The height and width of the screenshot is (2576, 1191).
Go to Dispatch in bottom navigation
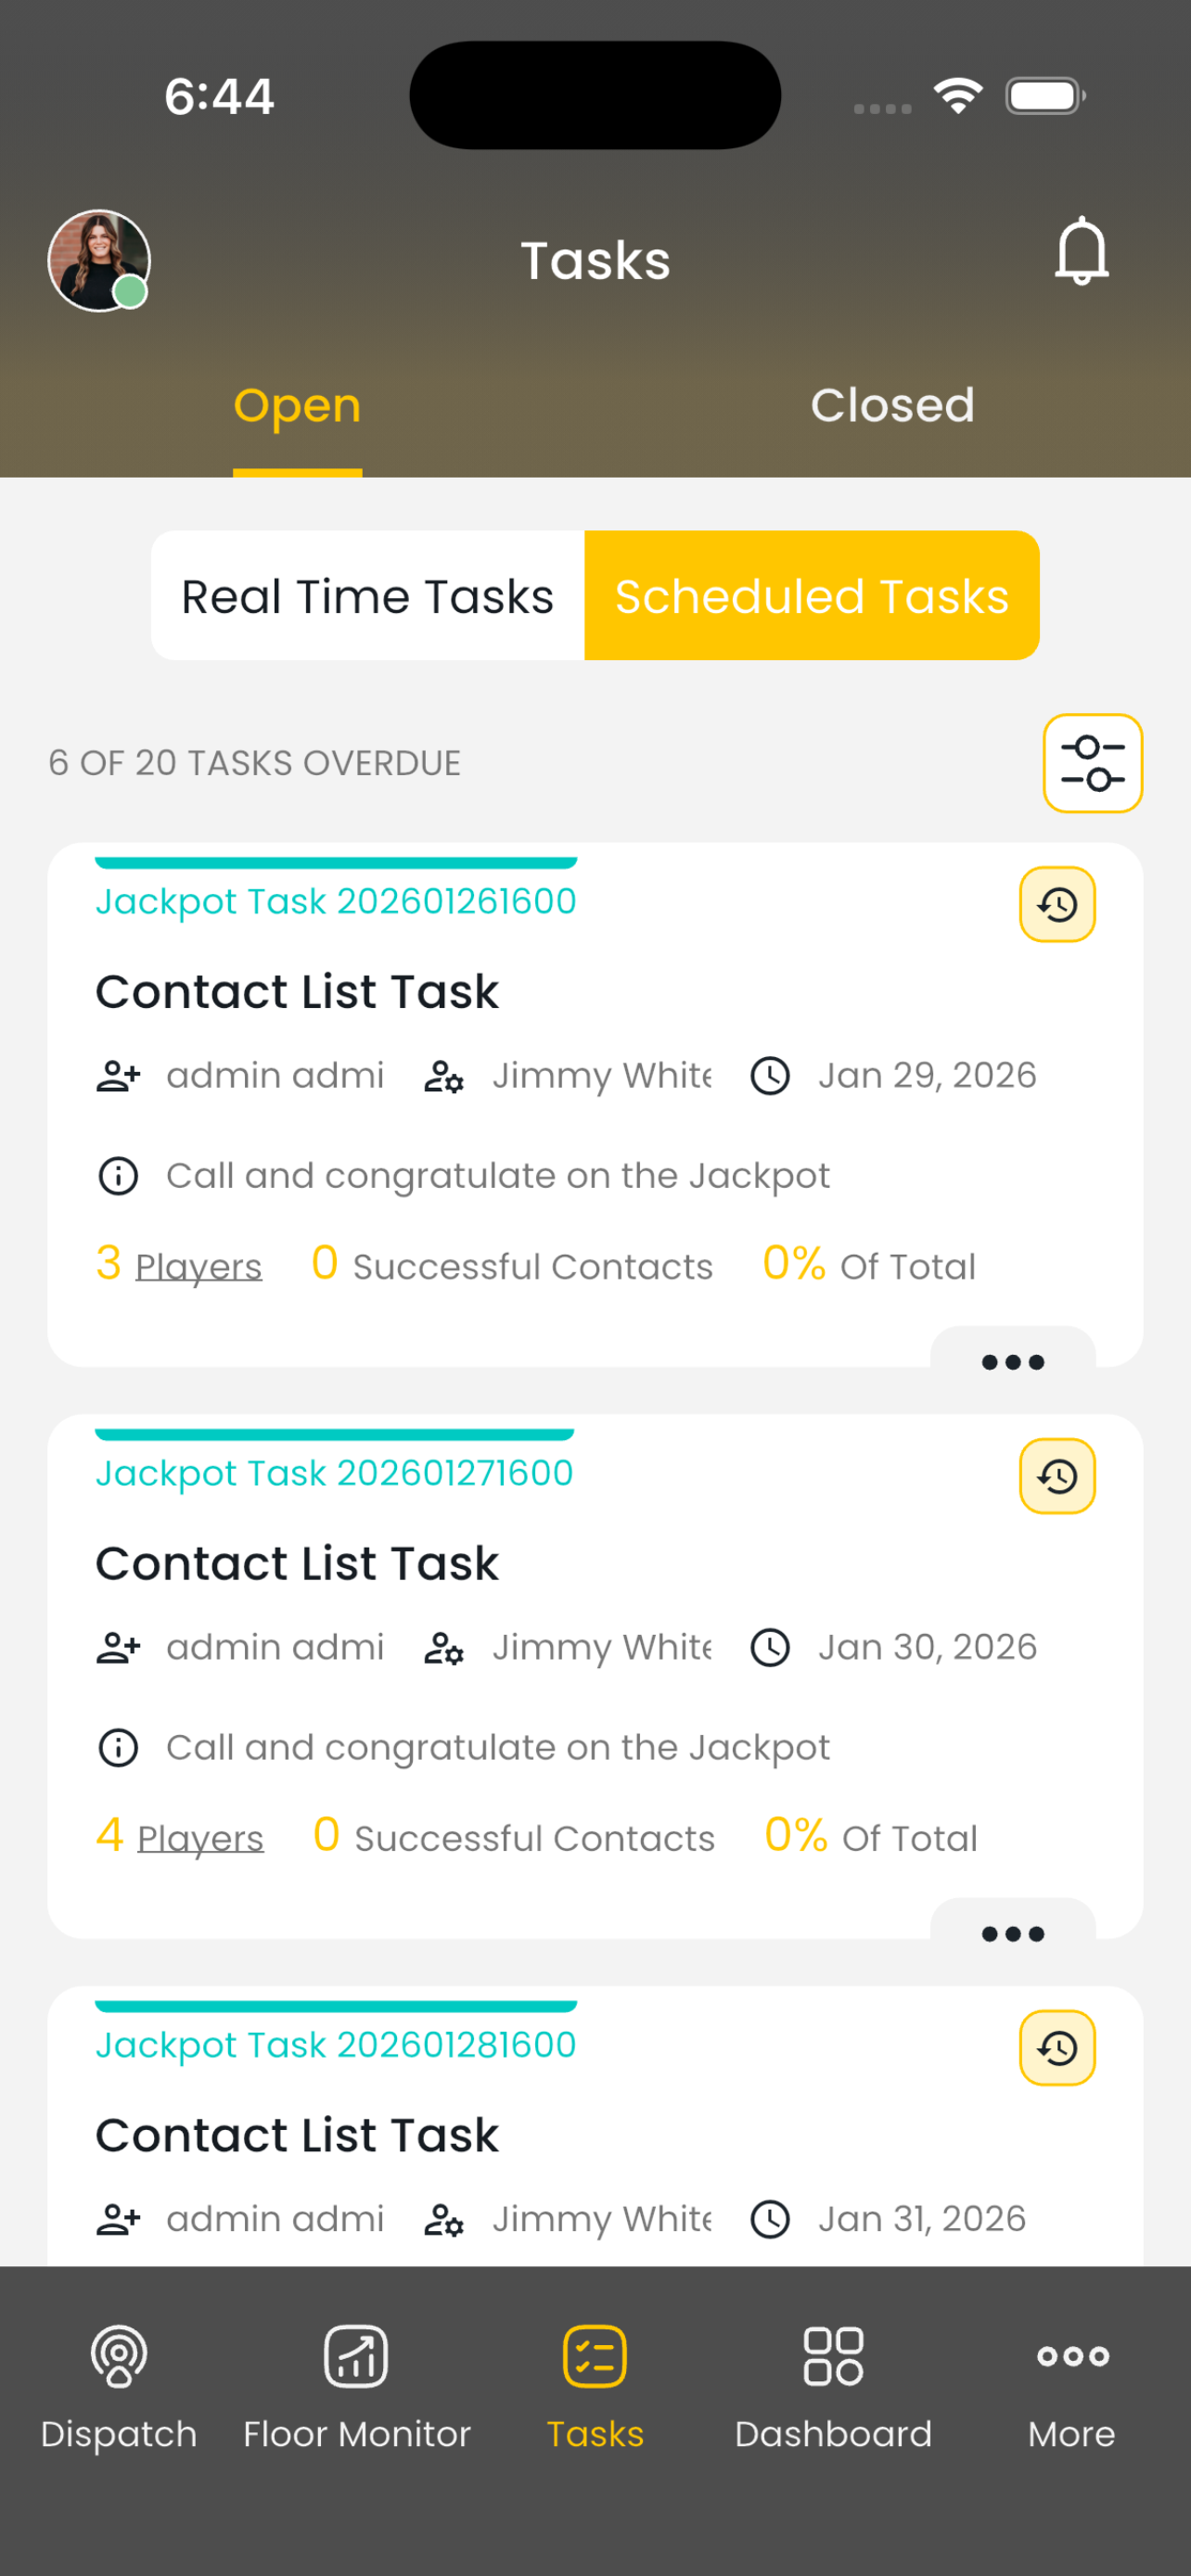(119, 2388)
